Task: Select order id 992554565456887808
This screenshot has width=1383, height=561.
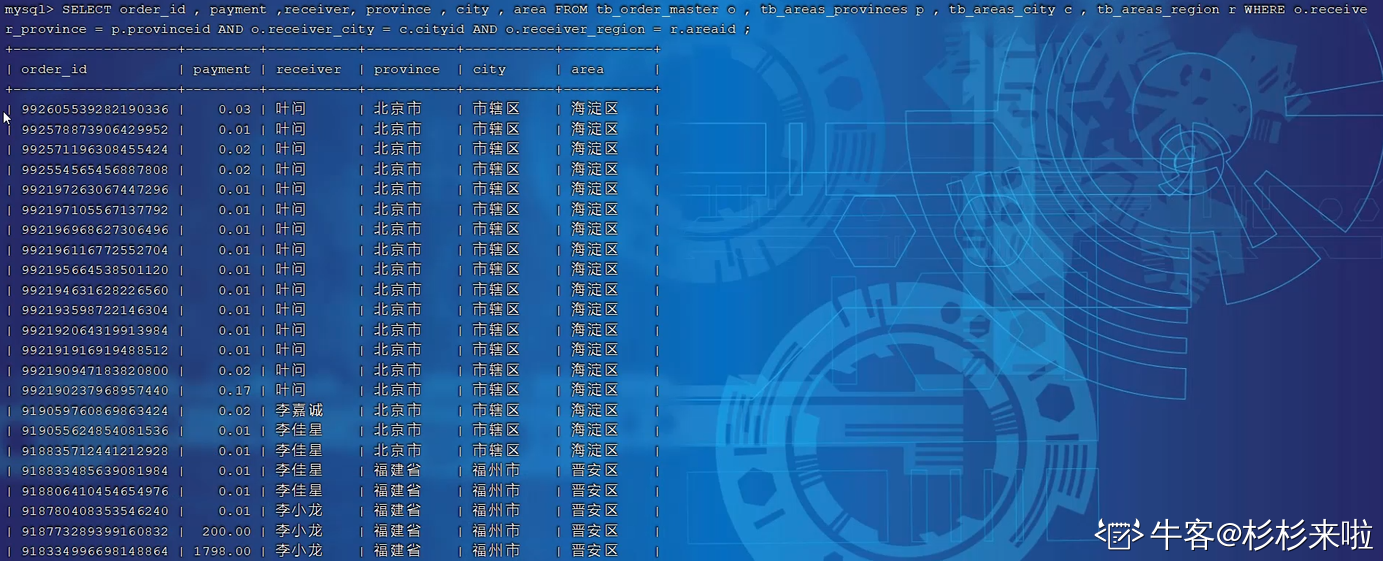Action: click(95, 170)
